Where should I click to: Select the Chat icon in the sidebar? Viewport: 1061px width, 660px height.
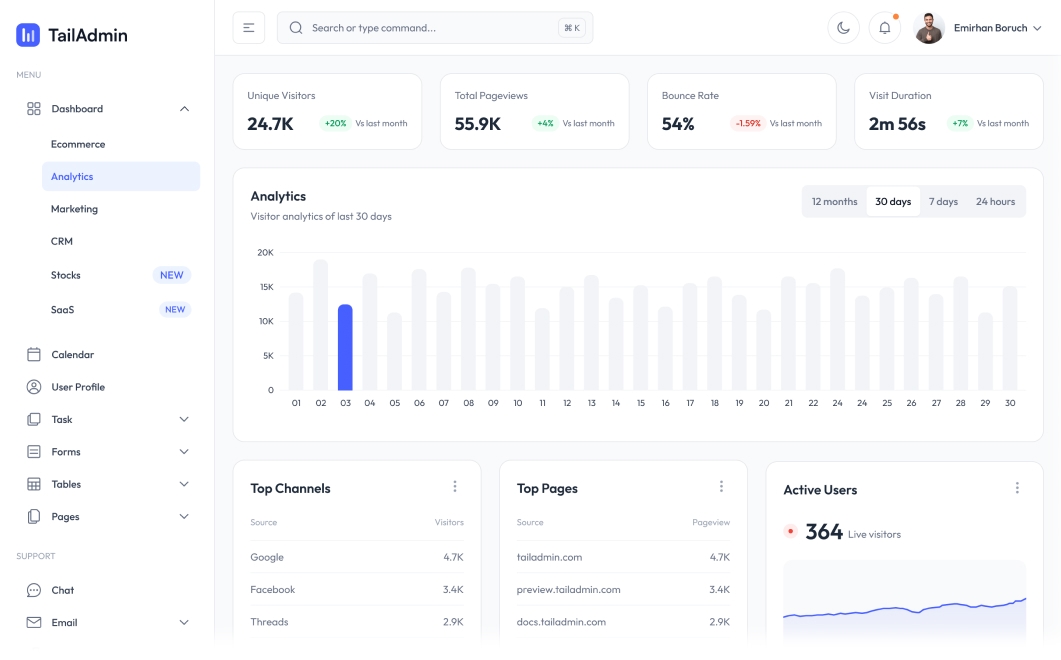pyautogui.click(x=36, y=590)
